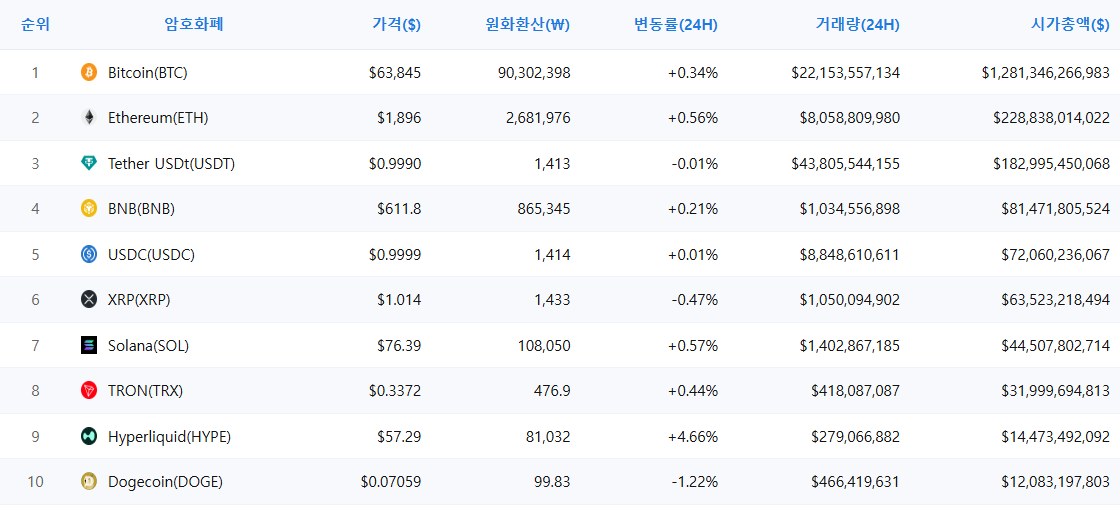The height and width of the screenshot is (514, 1120).
Task: Click TRON volume $418,087,087
Action: 856,390
